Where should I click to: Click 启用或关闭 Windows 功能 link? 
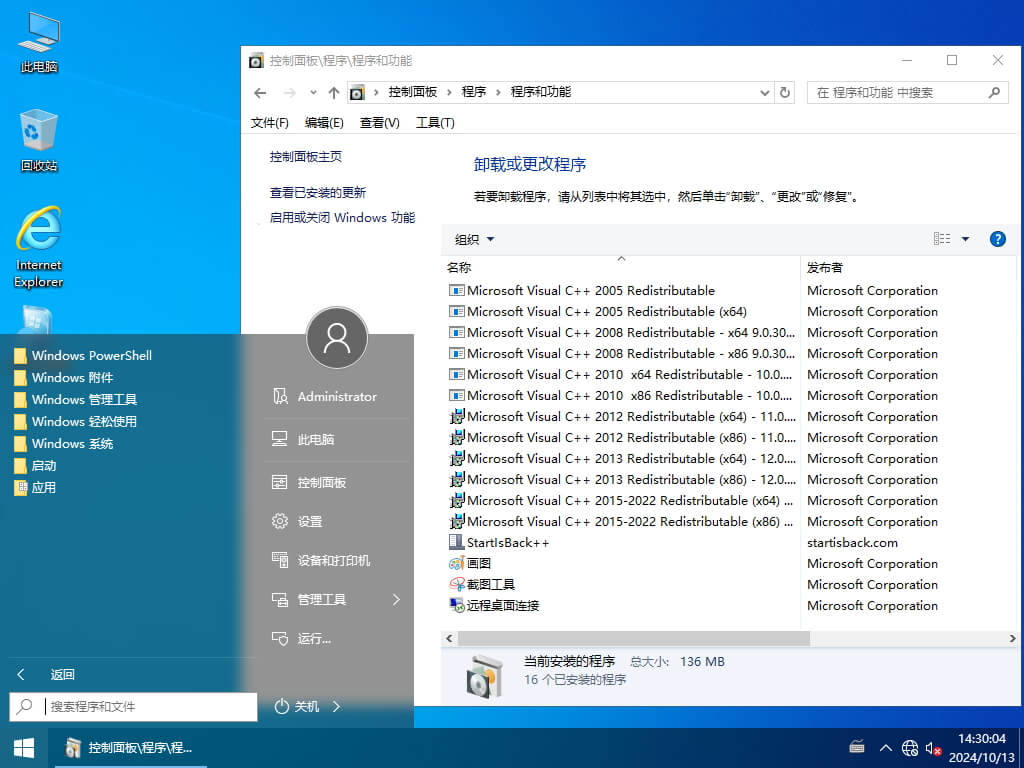(342, 217)
